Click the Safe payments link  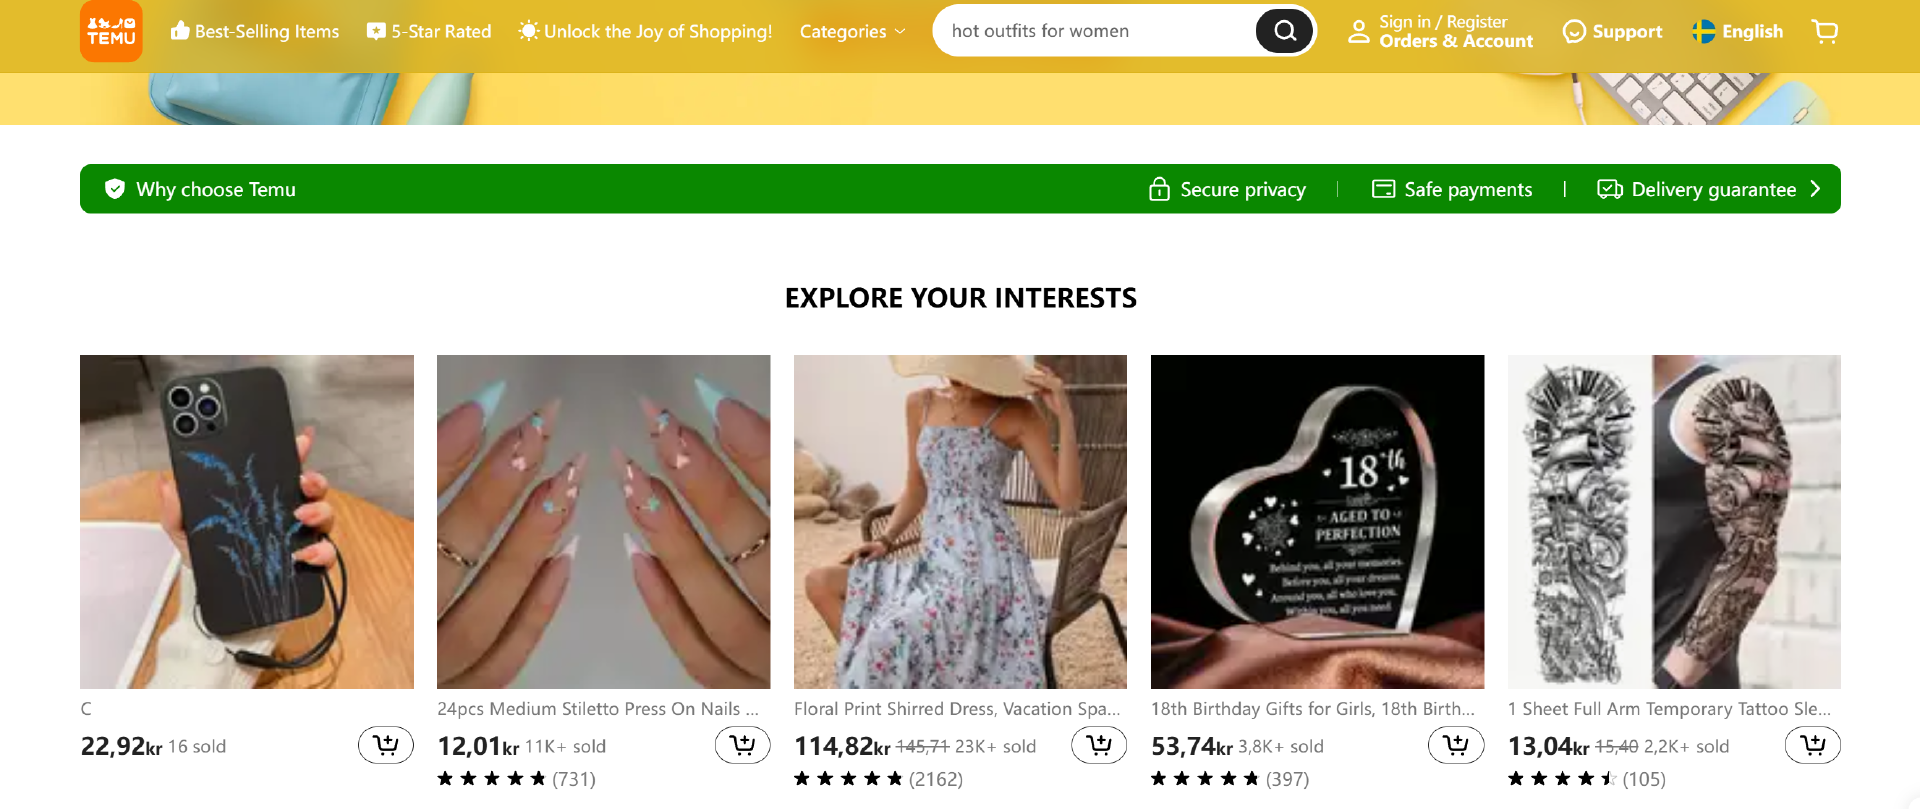pos(1452,189)
